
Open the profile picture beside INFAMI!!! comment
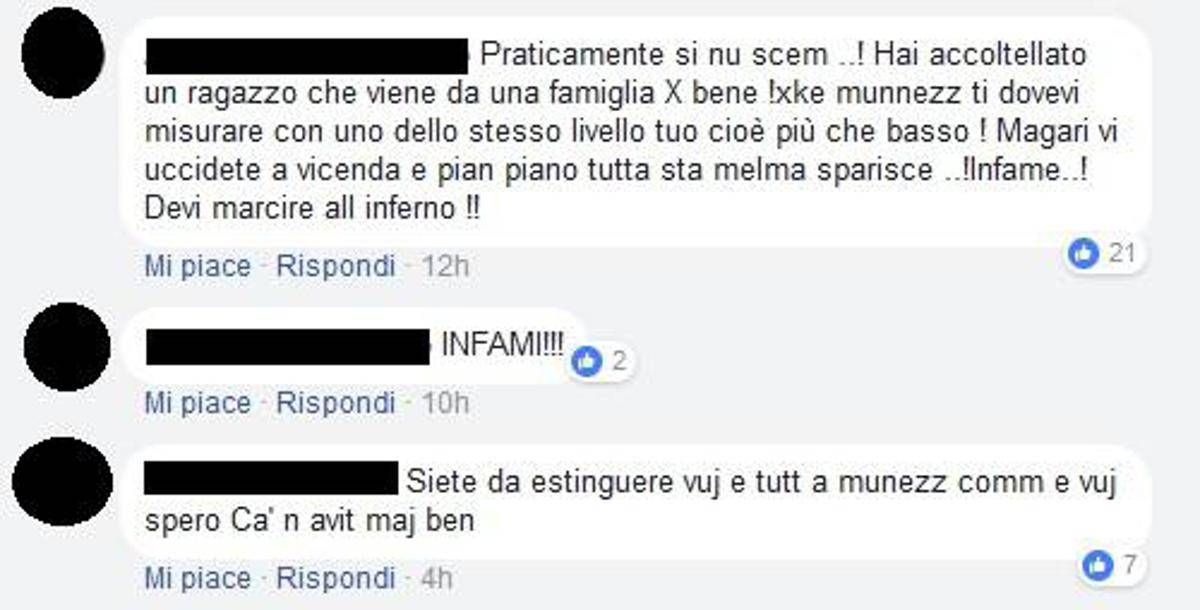67,346
